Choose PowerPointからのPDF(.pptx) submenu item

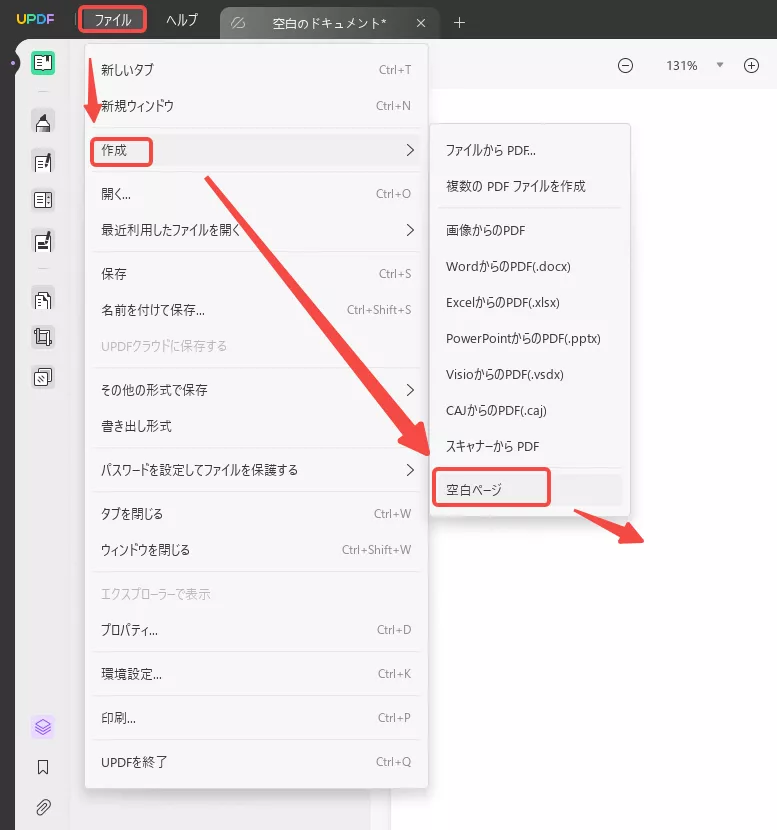(530, 338)
